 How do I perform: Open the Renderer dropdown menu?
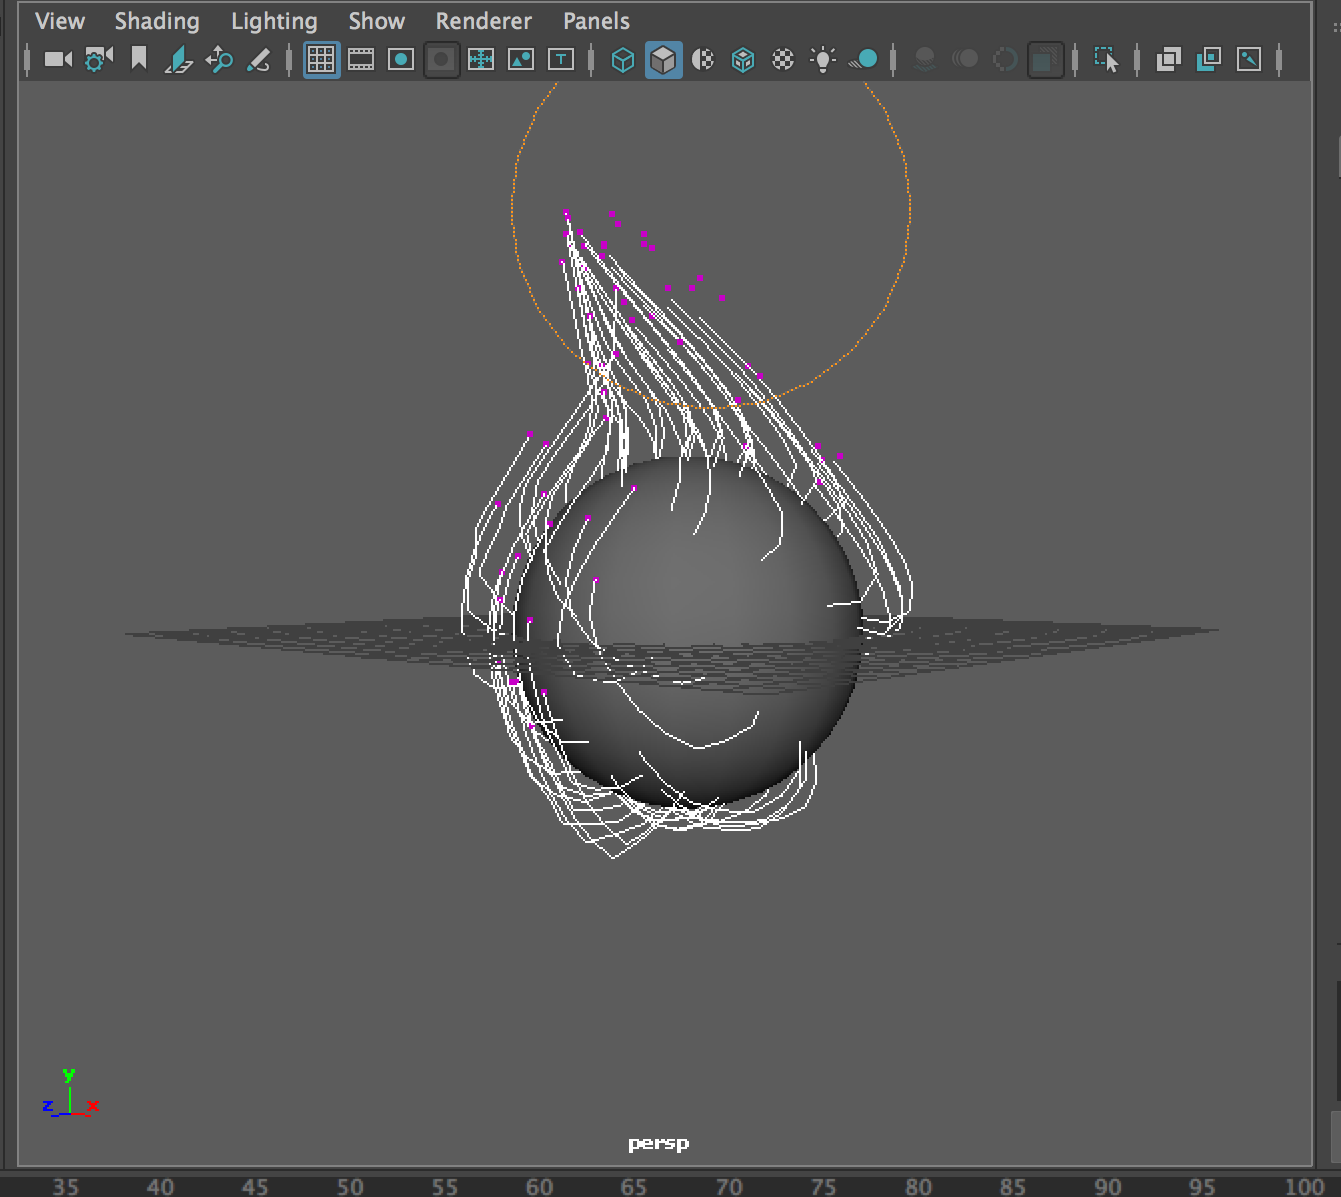[483, 21]
